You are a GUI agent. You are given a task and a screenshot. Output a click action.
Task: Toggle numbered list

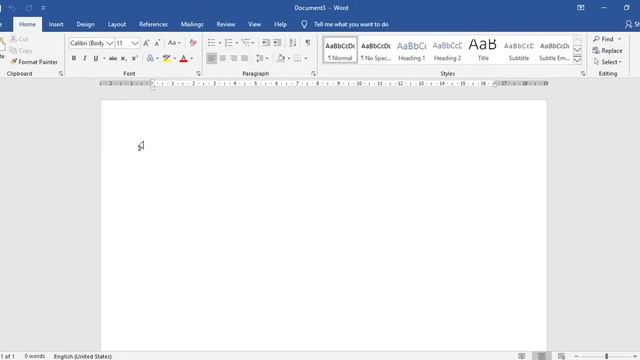[x=229, y=43]
